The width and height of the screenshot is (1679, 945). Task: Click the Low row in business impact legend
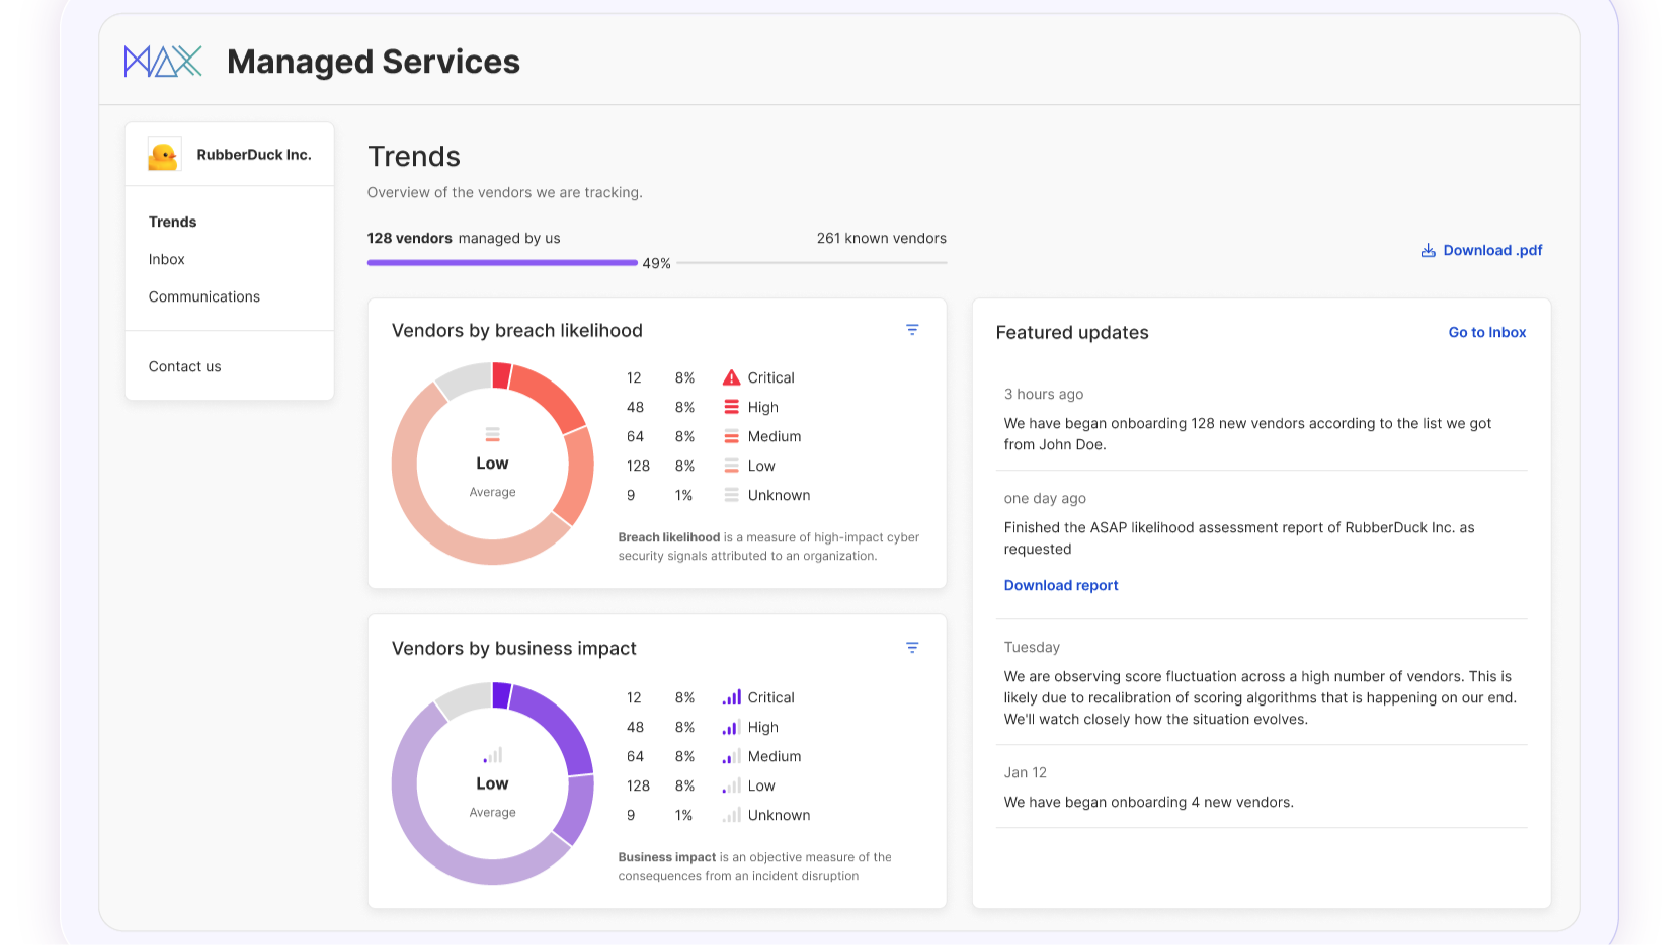pyautogui.click(x=760, y=786)
